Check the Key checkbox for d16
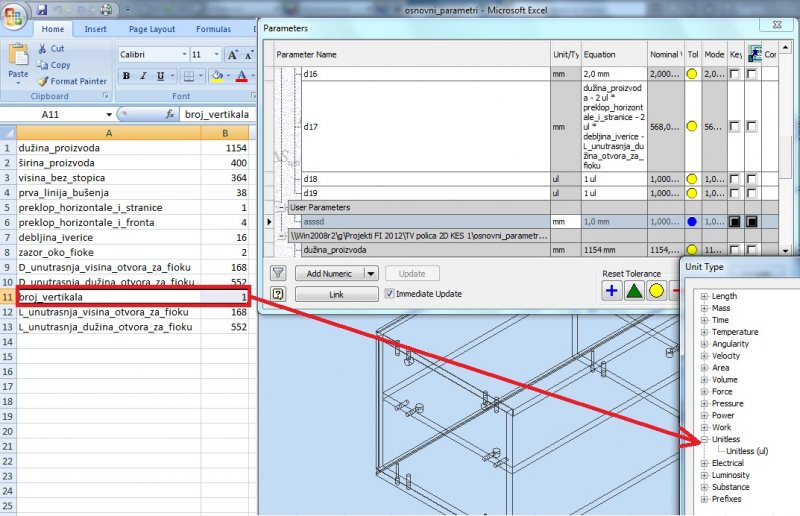Viewport: 800px width, 516px height. click(x=735, y=74)
